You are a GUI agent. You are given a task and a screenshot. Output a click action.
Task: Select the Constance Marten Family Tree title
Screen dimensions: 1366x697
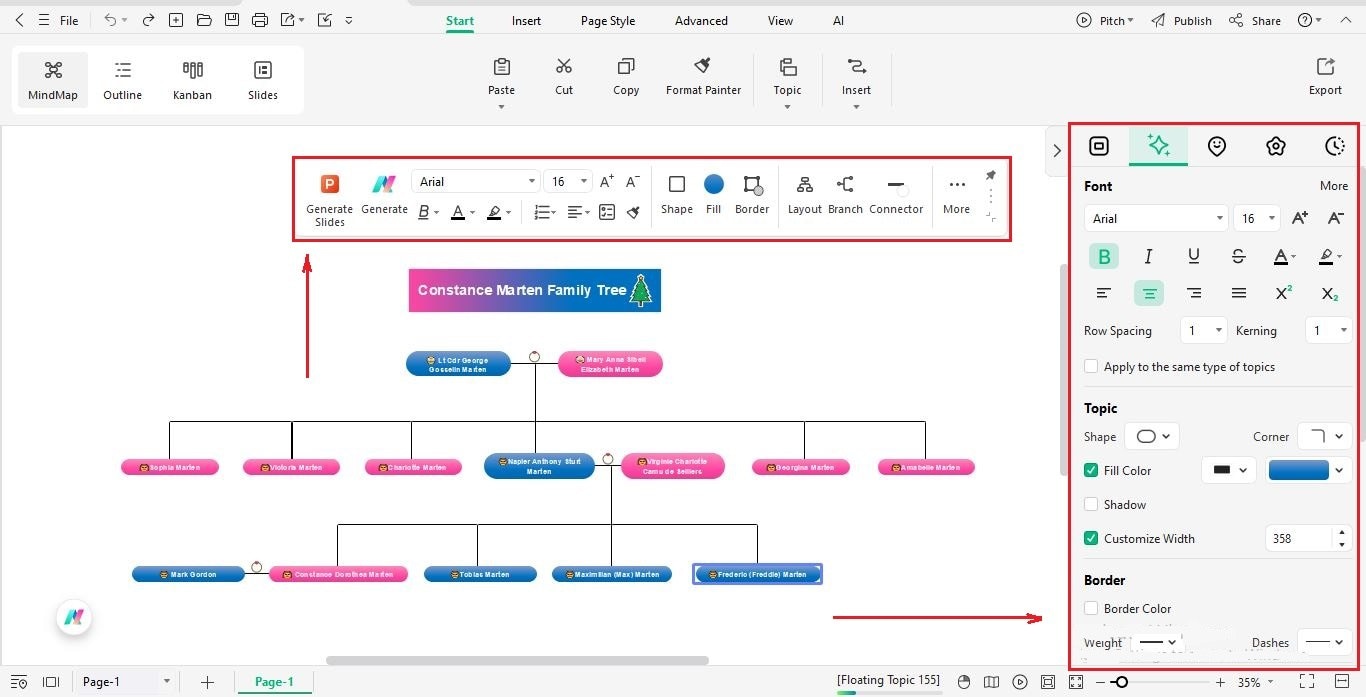point(535,290)
